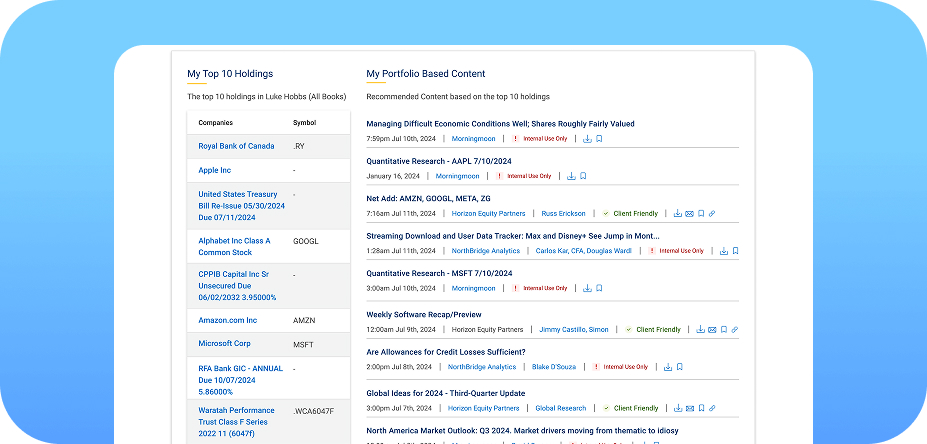The width and height of the screenshot is (927, 444).
Task: Click the .RY symbol cell
Action: click(299, 146)
